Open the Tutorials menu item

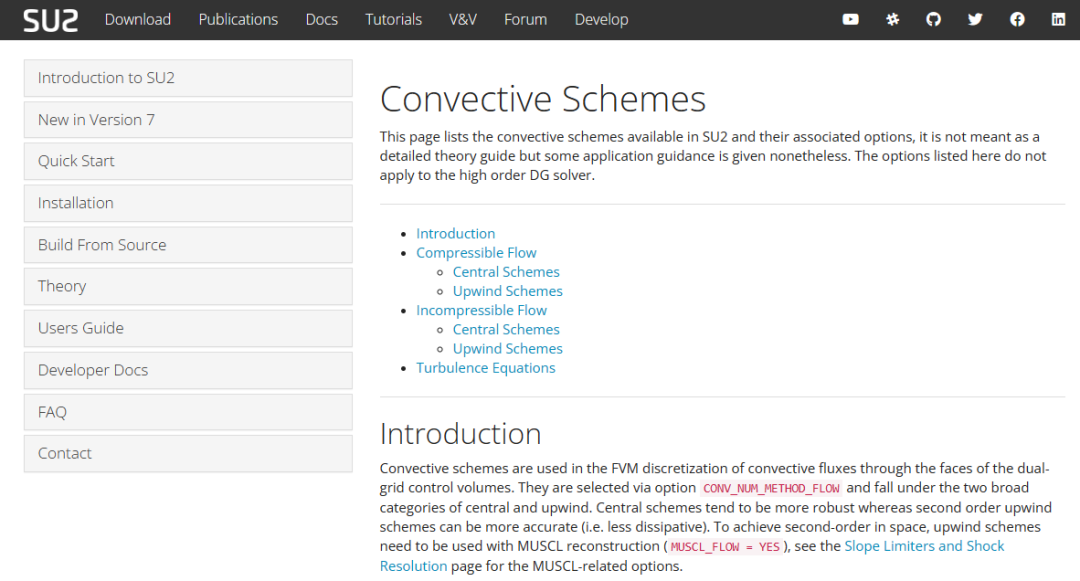click(393, 19)
